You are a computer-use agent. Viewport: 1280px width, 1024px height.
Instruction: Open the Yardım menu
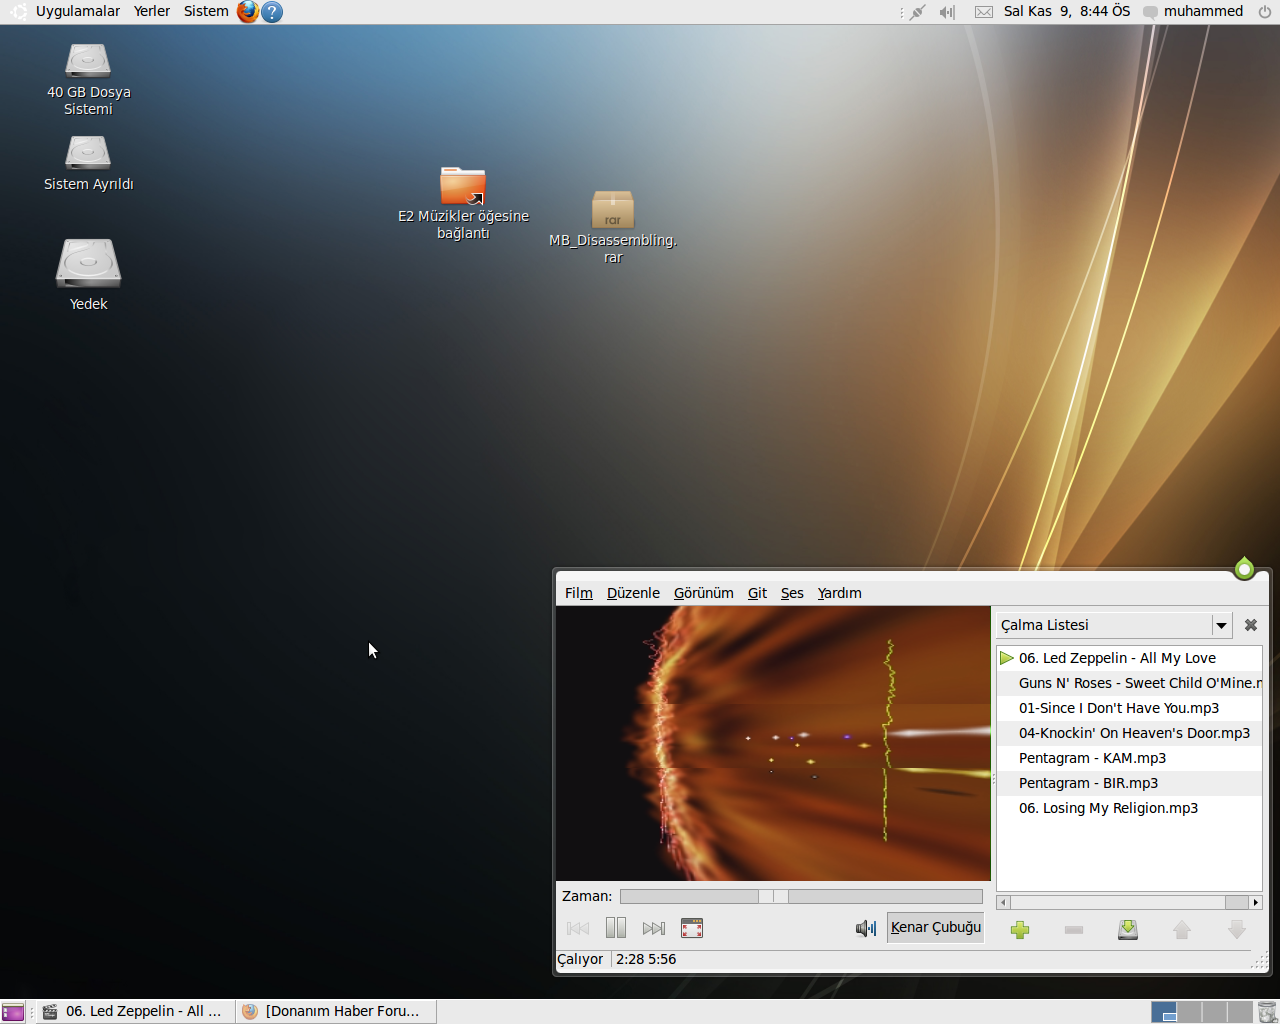pyautogui.click(x=839, y=593)
